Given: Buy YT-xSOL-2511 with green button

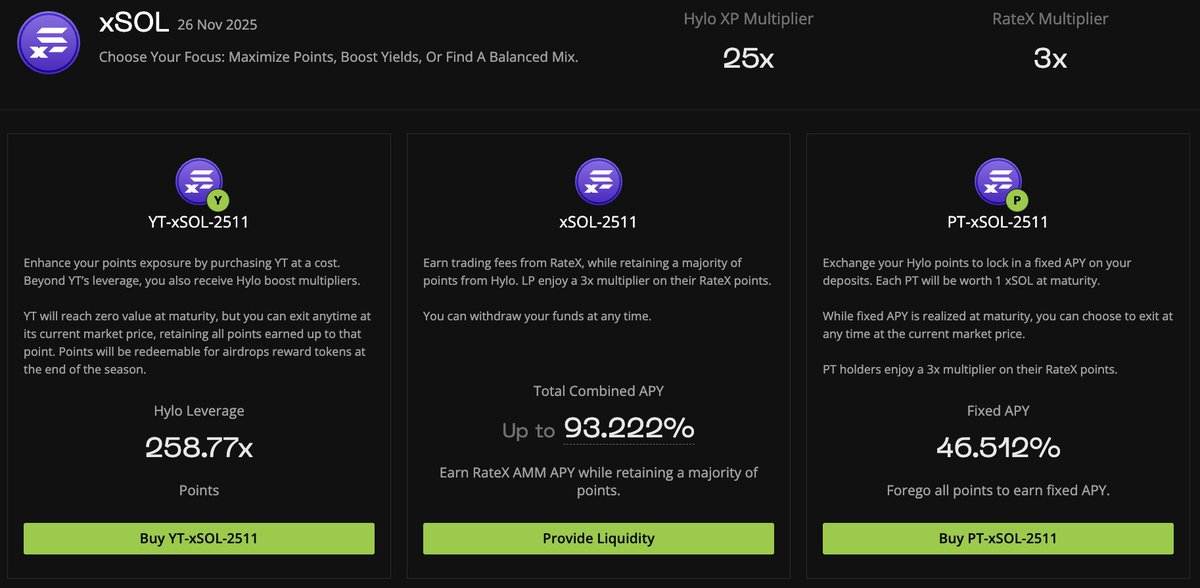Looking at the screenshot, I should [199, 538].
